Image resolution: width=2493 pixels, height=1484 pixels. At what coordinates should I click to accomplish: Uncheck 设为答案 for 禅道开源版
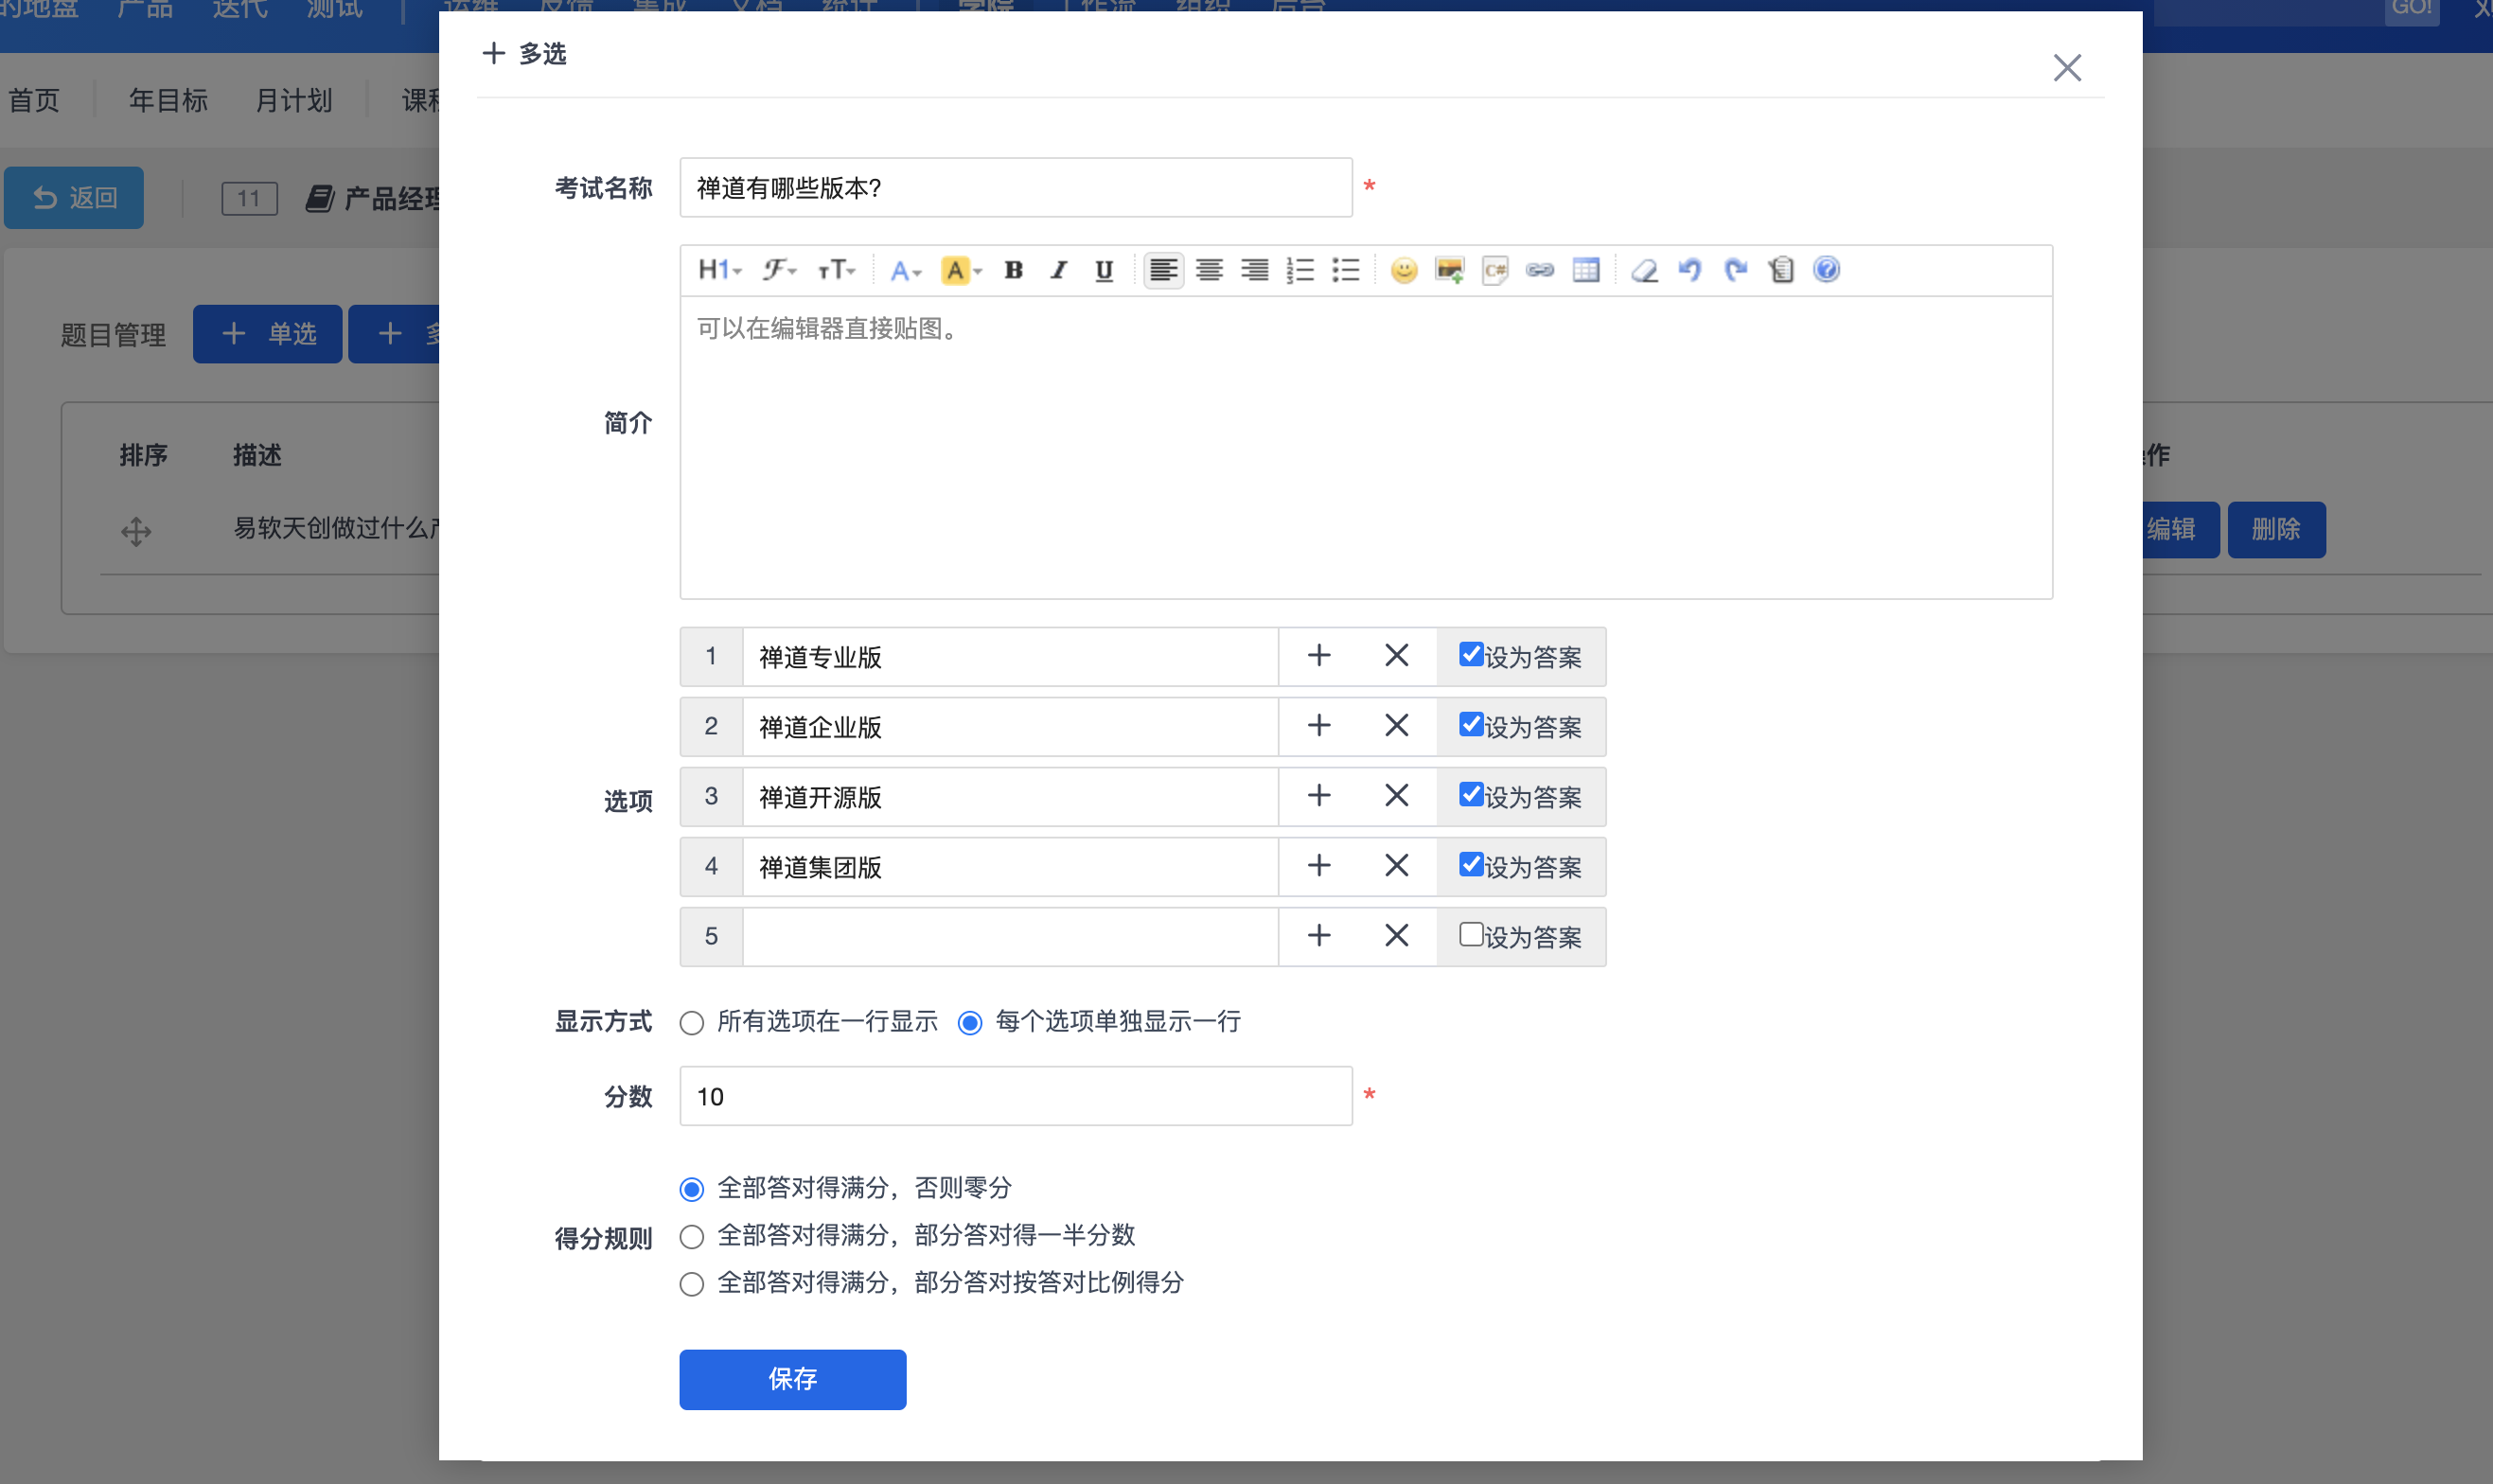(1470, 795)
